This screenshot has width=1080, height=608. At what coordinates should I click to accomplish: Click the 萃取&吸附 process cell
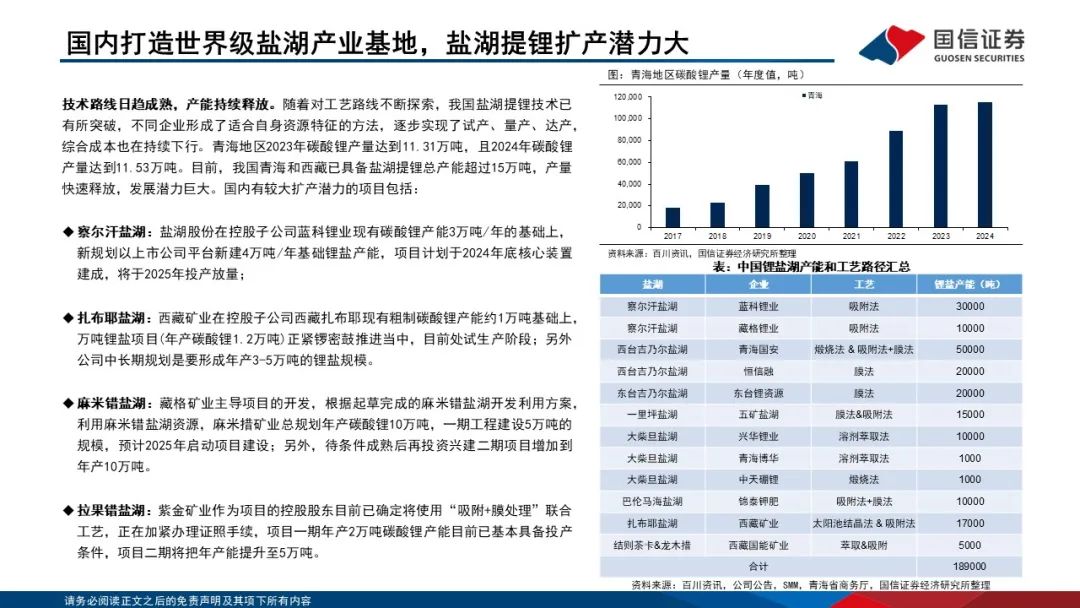pyautogui.click(x=864, y=545)
